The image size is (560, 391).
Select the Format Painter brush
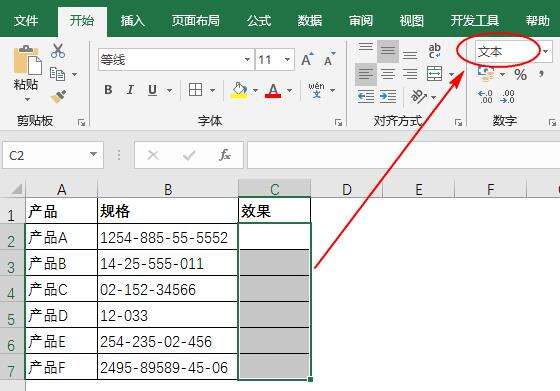[x=58, y=96]
